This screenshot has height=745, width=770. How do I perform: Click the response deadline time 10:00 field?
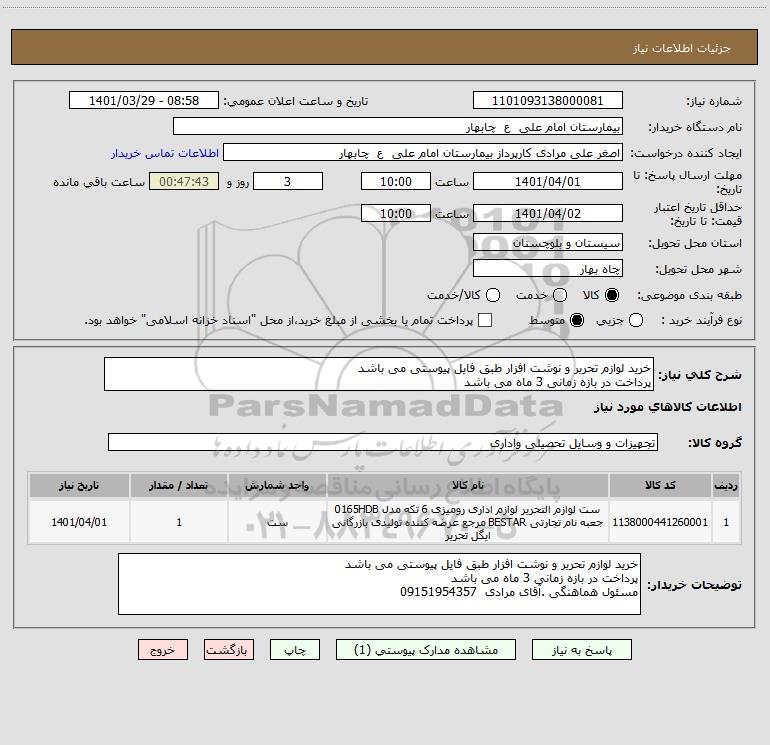point(396,181)
